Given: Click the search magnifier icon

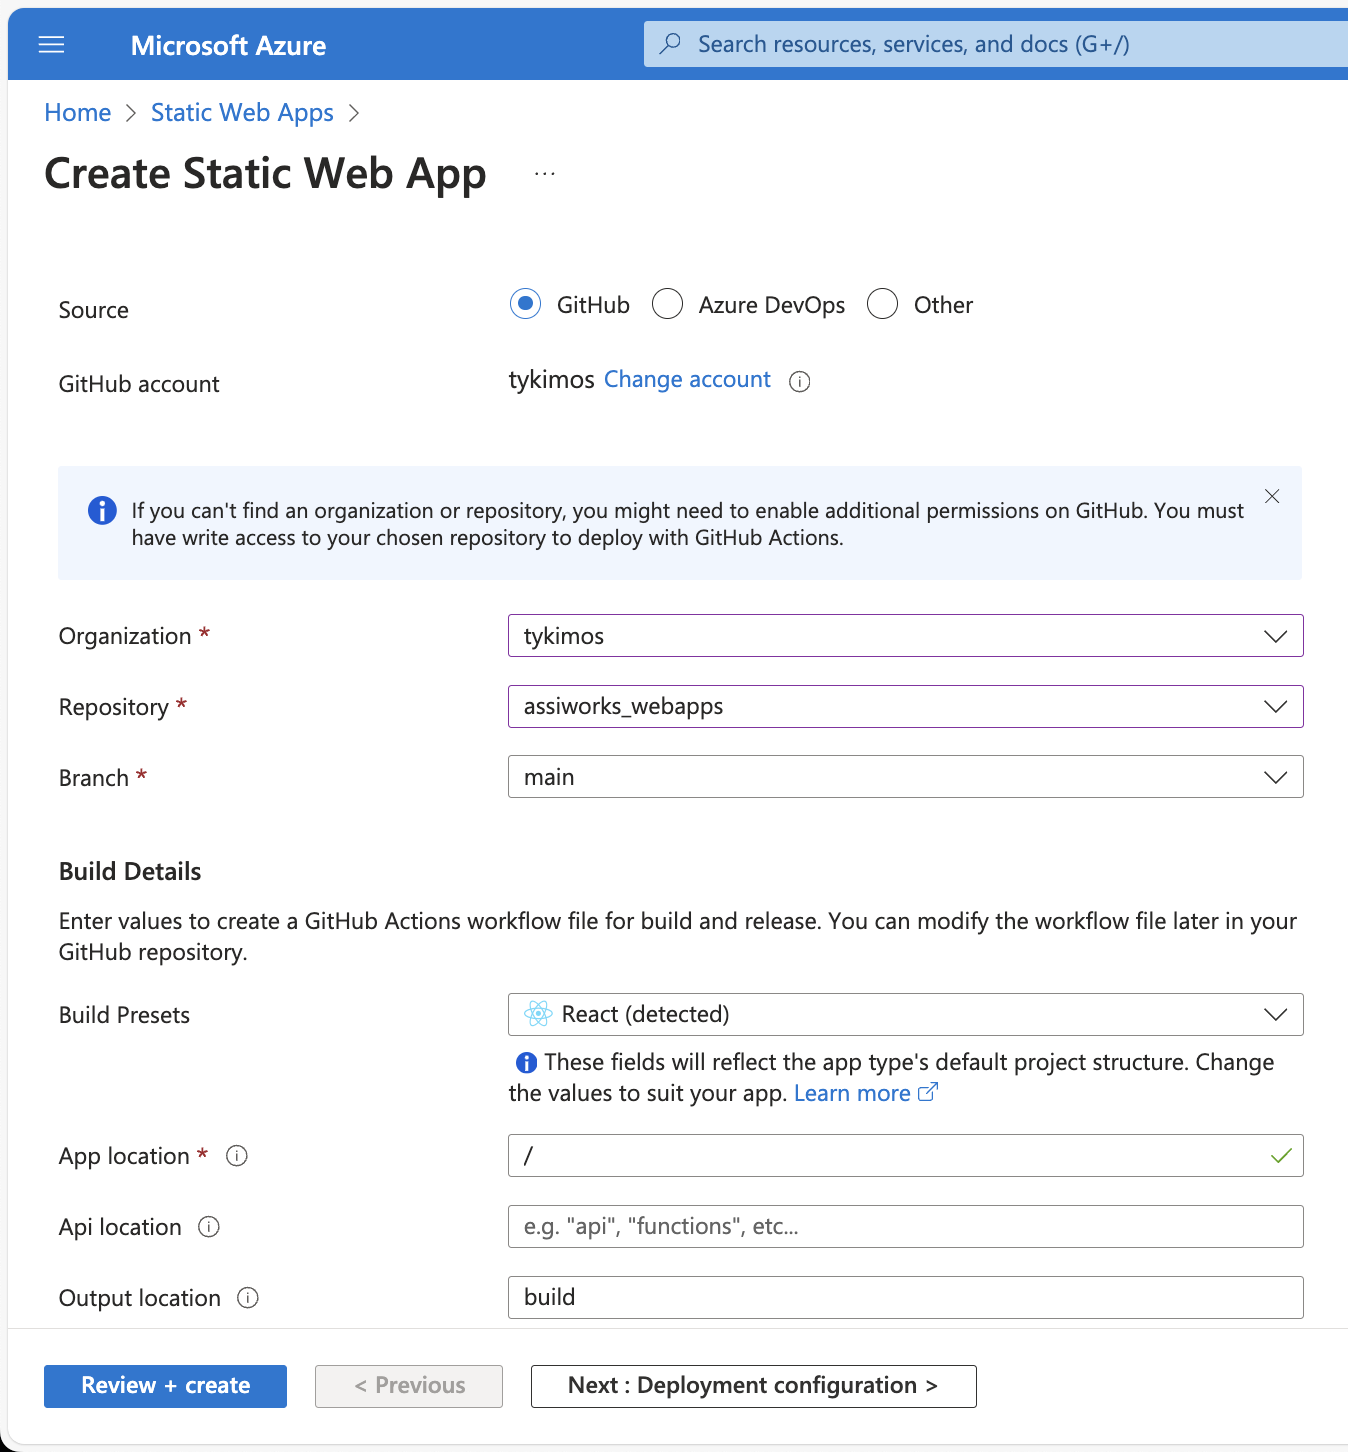Looking at the screenshot, I should [671, 44].
